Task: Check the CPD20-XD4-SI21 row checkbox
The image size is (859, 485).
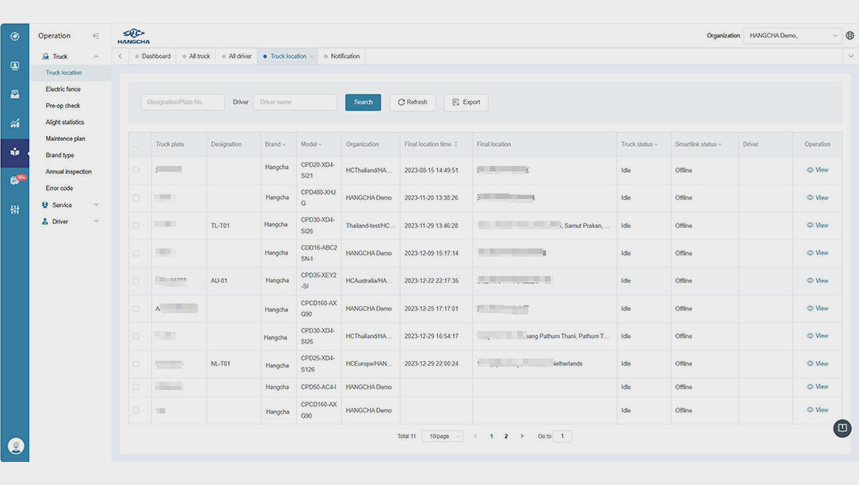Action: 136,170
